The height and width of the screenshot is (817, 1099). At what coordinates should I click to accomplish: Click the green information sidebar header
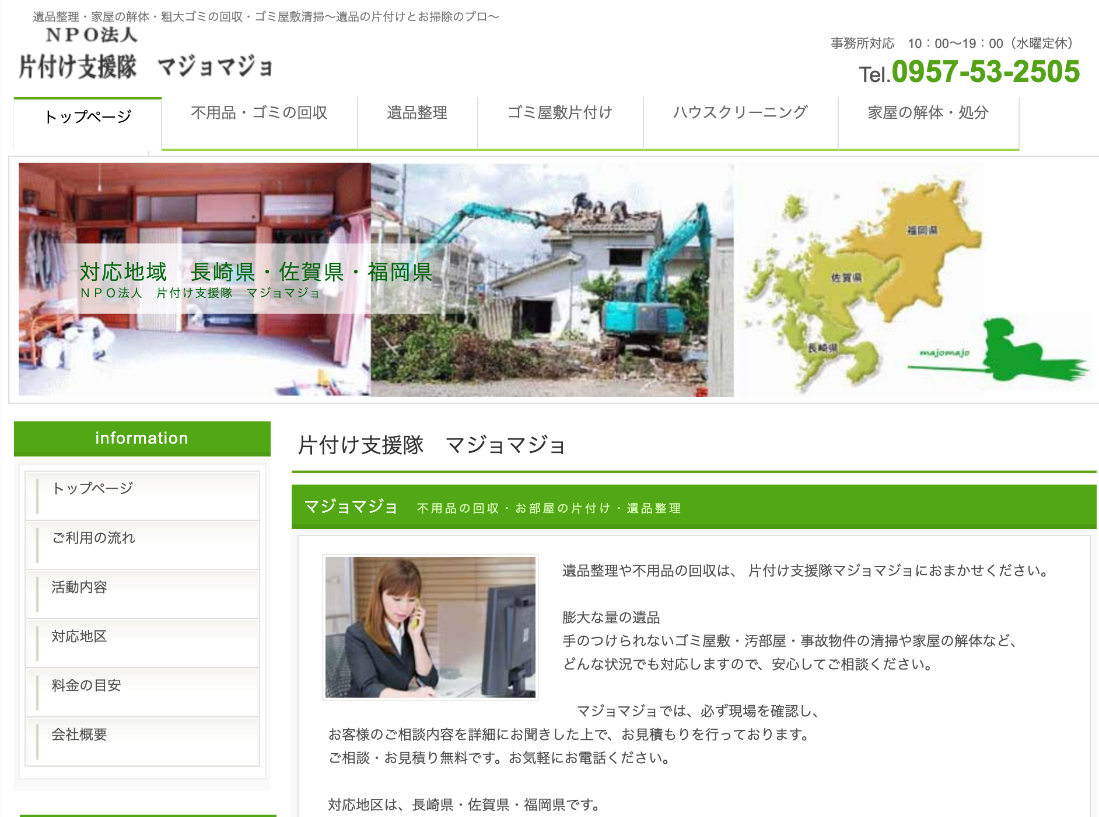click(142, 438)
